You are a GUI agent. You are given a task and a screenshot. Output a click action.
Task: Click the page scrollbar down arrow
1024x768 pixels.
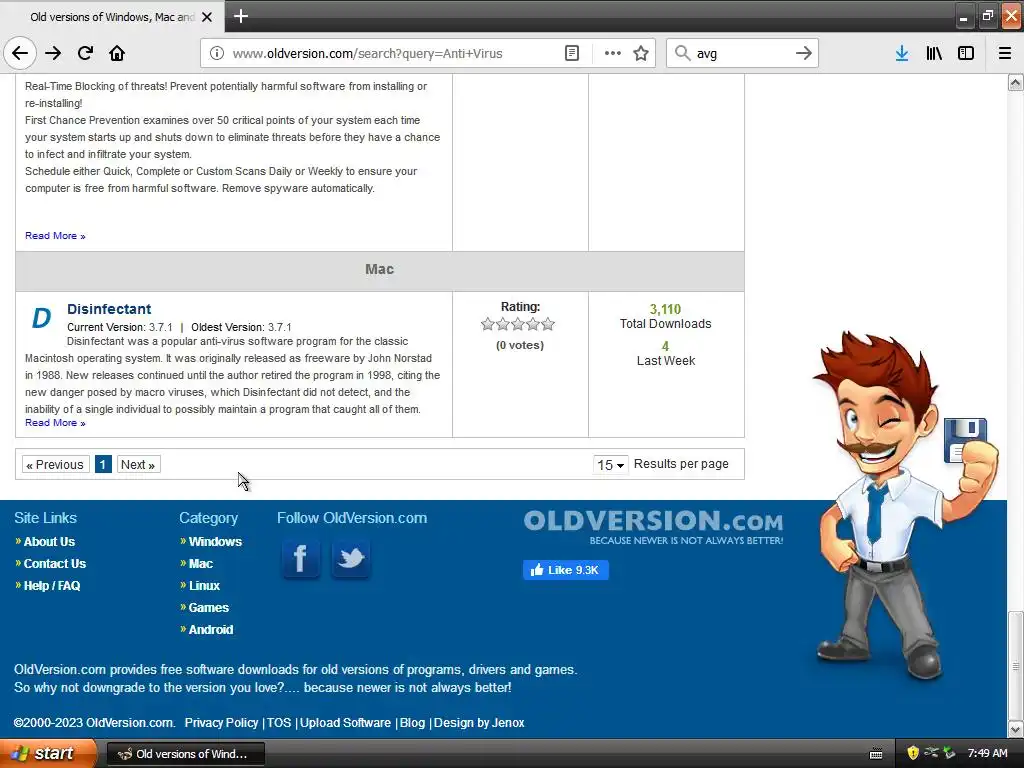[x=1016, y=729]
